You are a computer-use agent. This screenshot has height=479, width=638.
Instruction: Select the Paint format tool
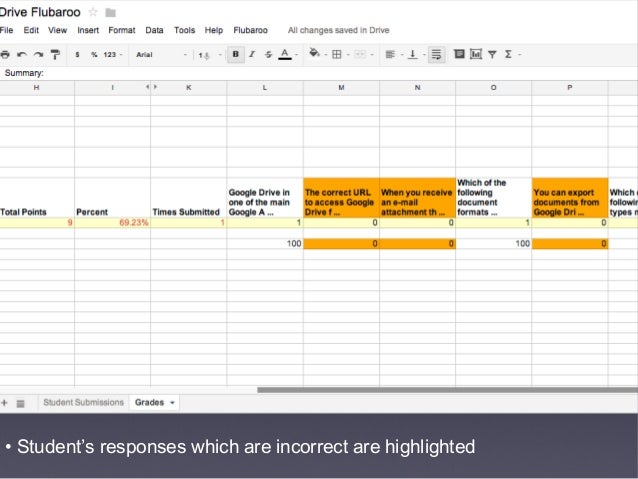(55, 54)
